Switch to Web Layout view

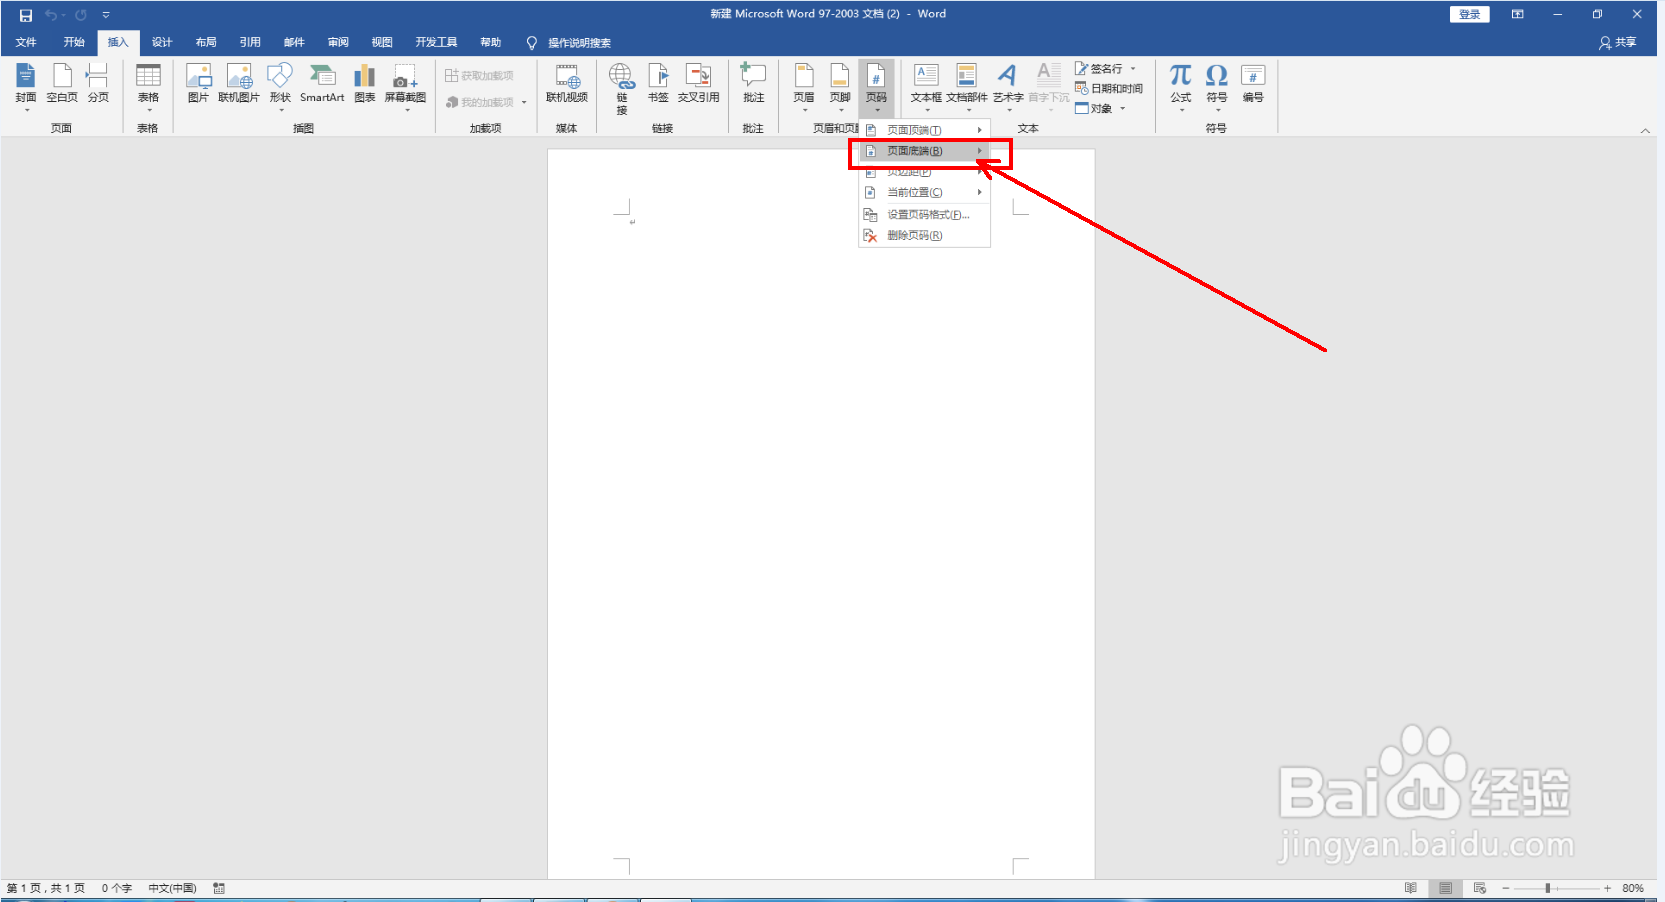coord(1479,888)
